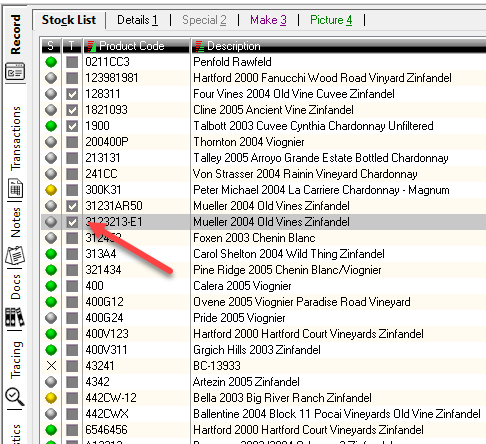Sort by Product Code column header
The height and width of the screenshot is (444, 486).
pyautogui.click(x=137, y=46)
